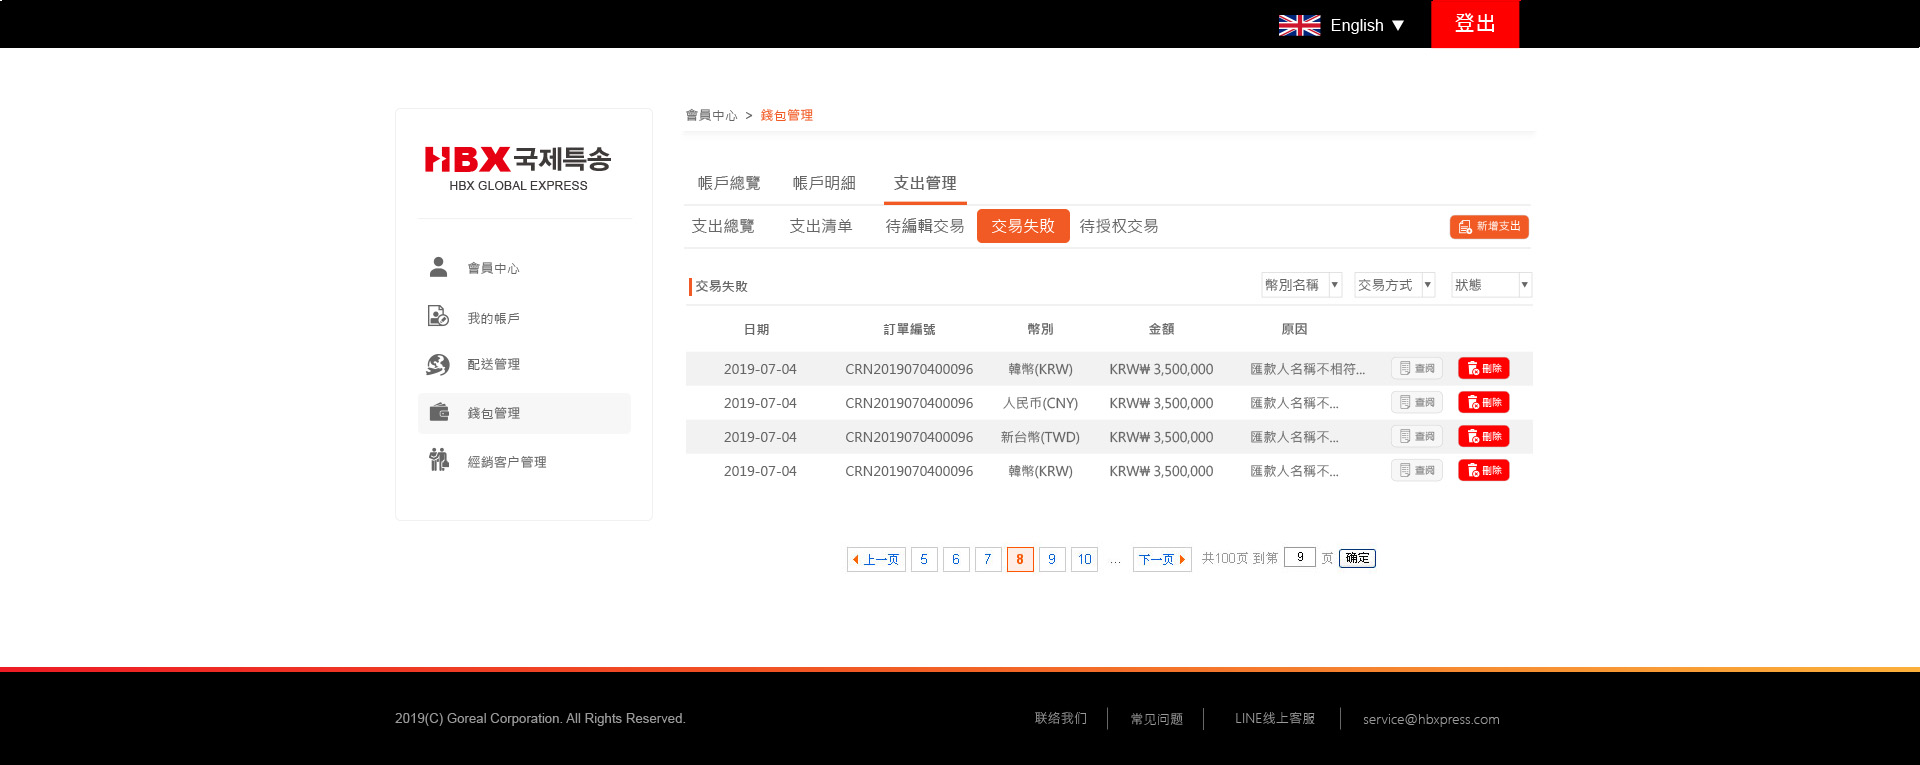Click the 新增支出 button
This screenshot has height=765, width=1920.
(x=1488, y=227)
